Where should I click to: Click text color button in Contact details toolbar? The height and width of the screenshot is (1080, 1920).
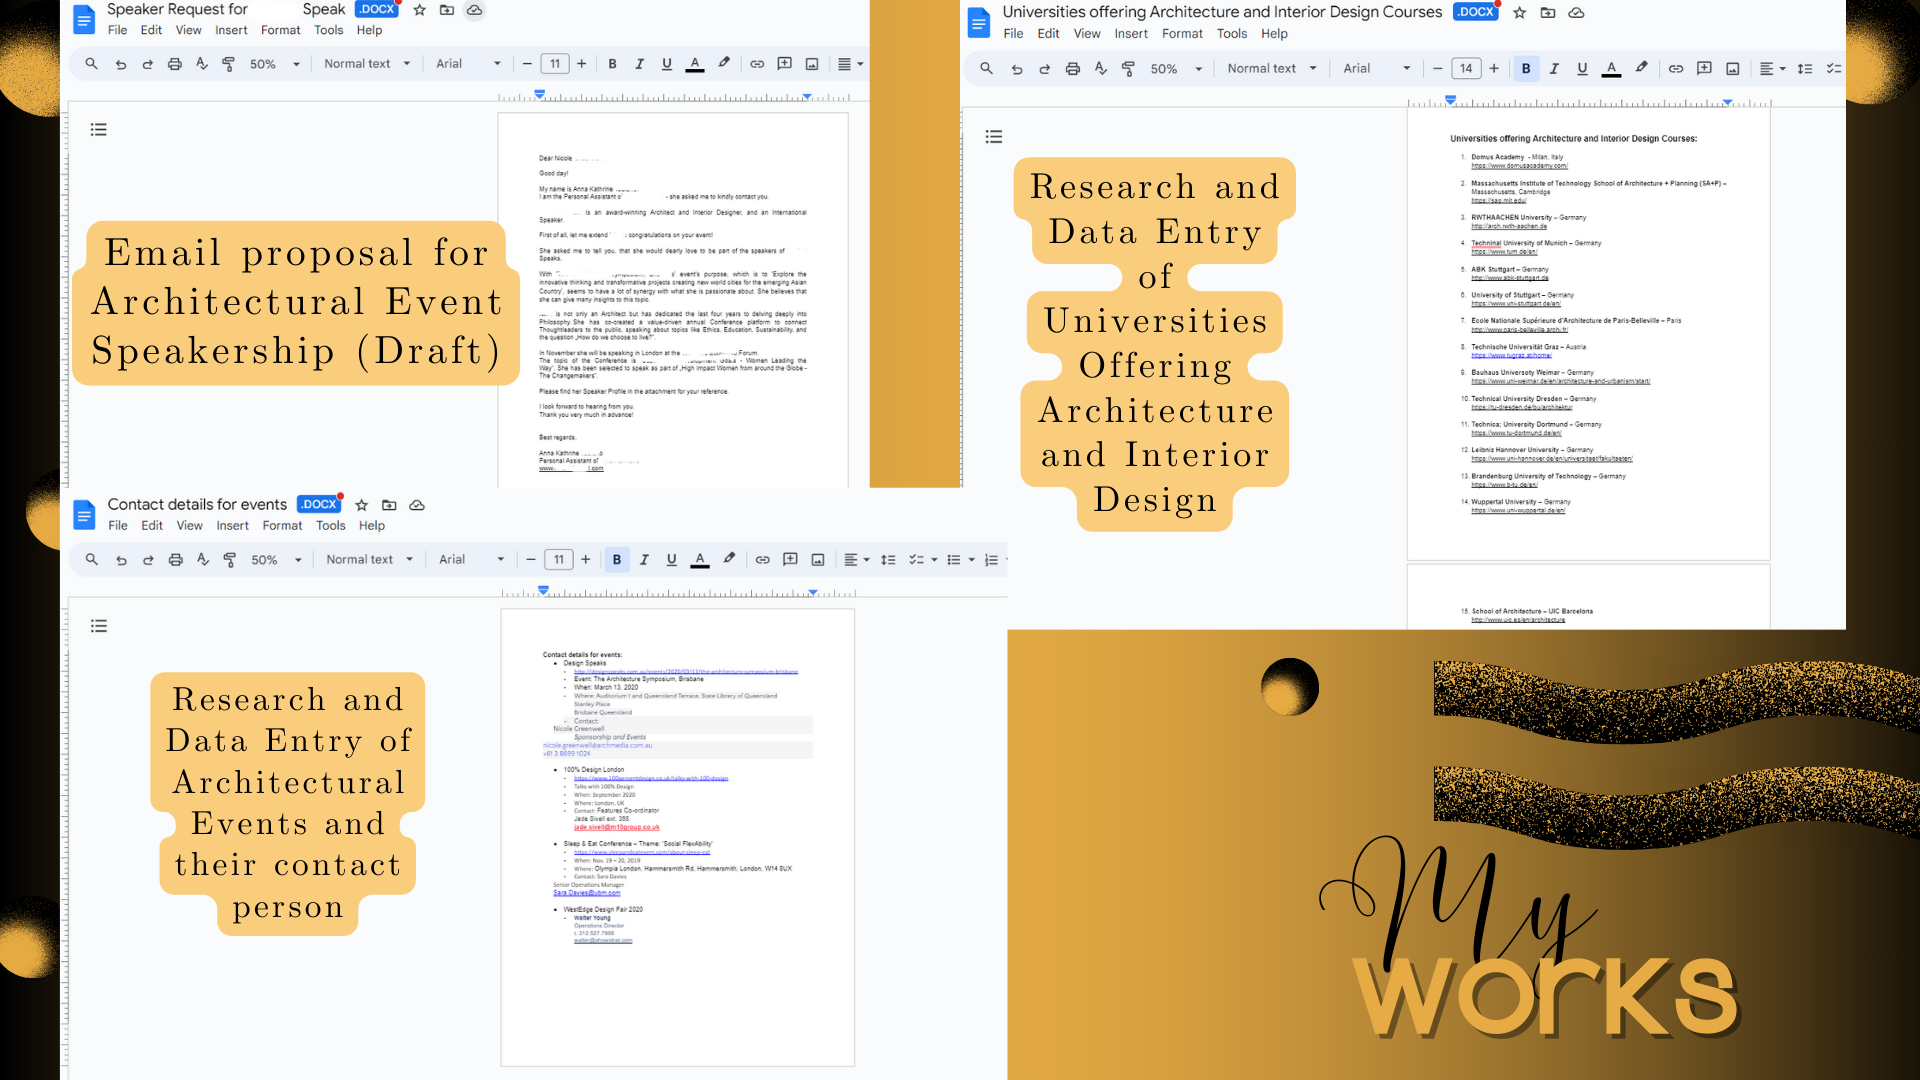click(700, 560)
